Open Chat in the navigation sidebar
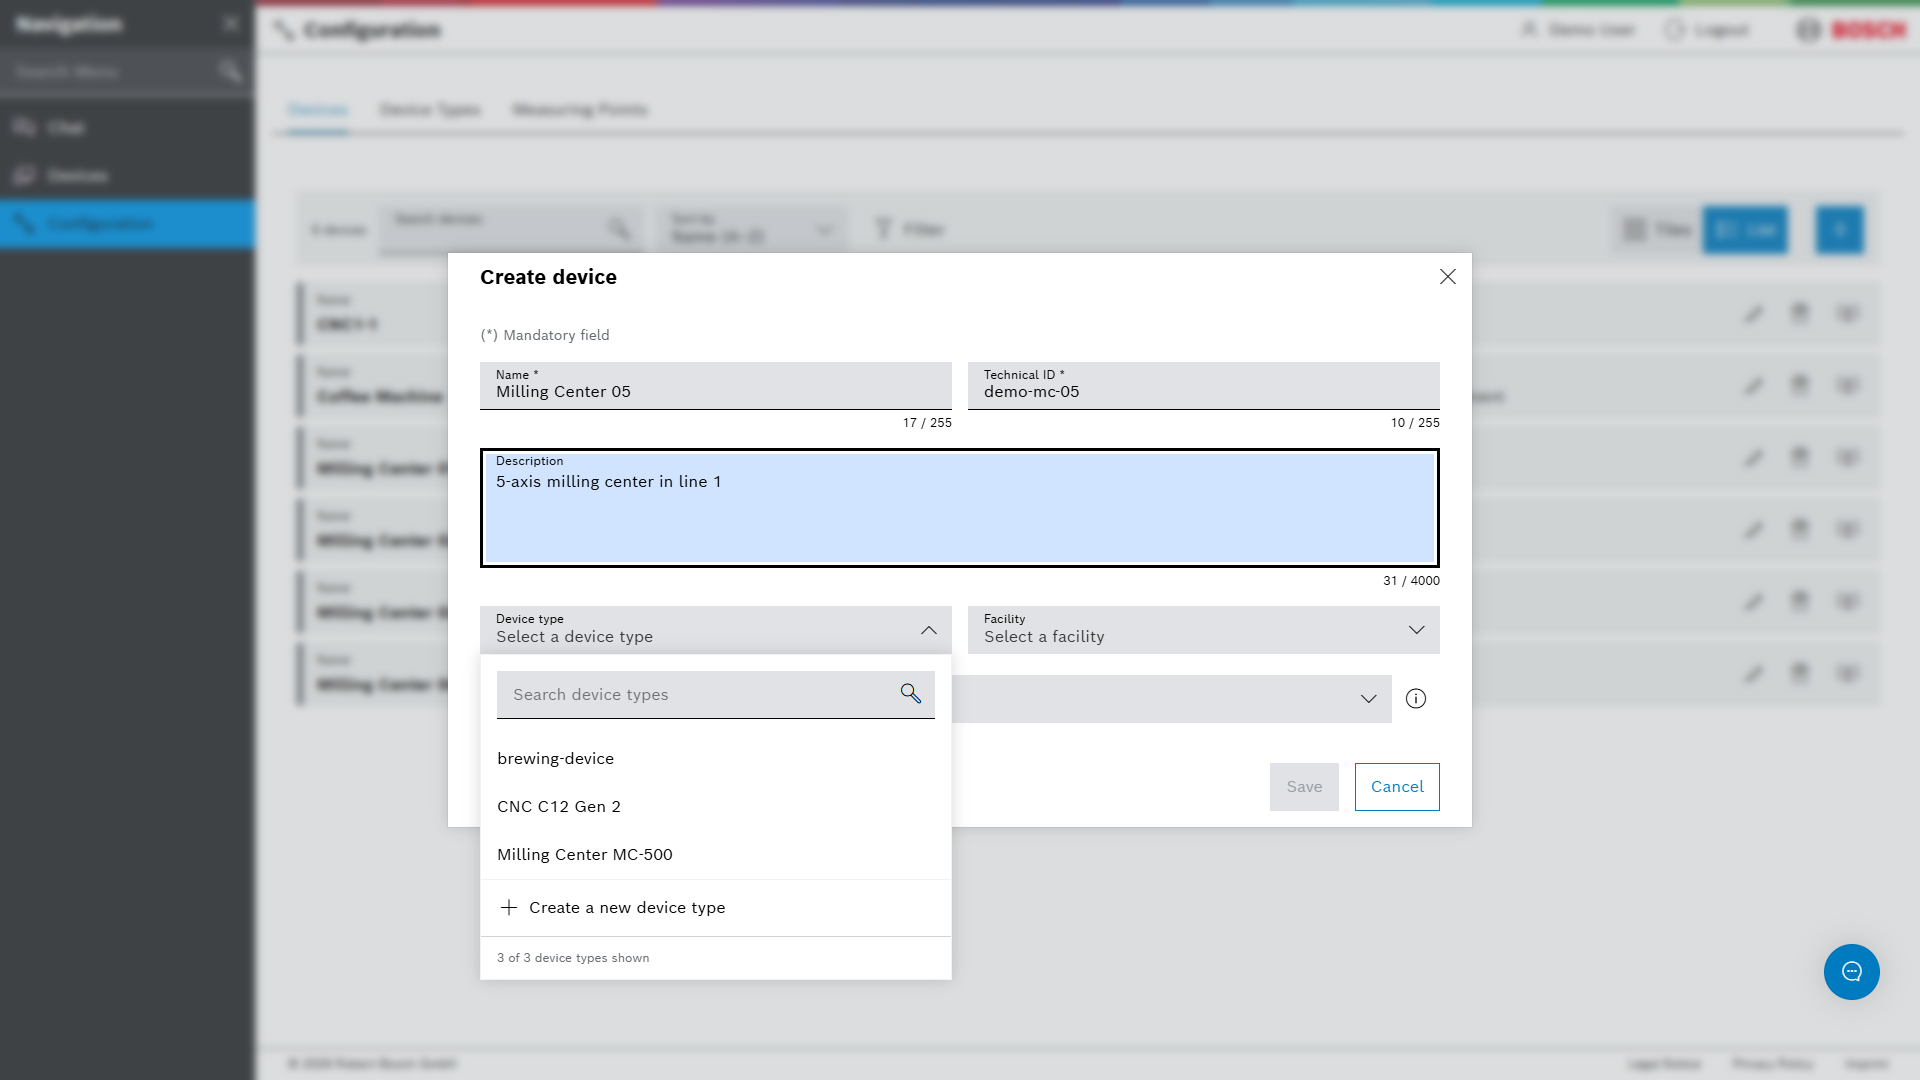 point(127,128)
